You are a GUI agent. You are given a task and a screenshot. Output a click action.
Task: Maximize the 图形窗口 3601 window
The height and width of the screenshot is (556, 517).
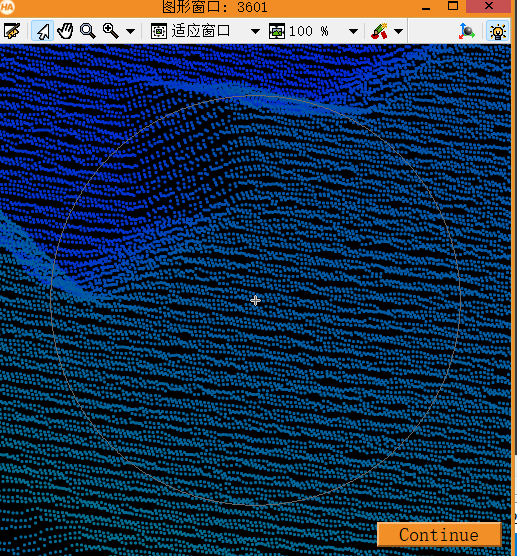(453, 6)
